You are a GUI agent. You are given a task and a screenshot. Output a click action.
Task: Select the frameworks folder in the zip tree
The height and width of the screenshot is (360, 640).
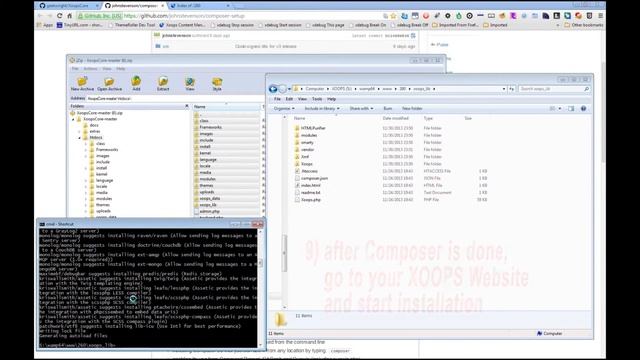[x=107, y=150]
